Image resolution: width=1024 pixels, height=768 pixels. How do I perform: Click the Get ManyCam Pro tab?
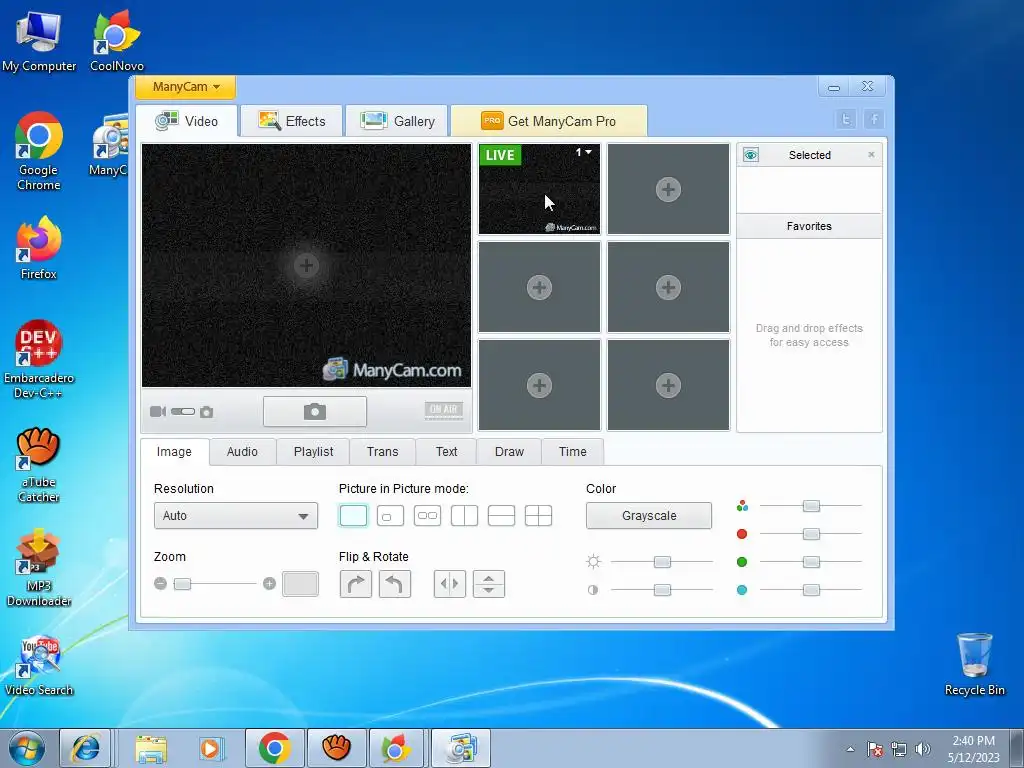pyautogui.click(x=549, y=121)
